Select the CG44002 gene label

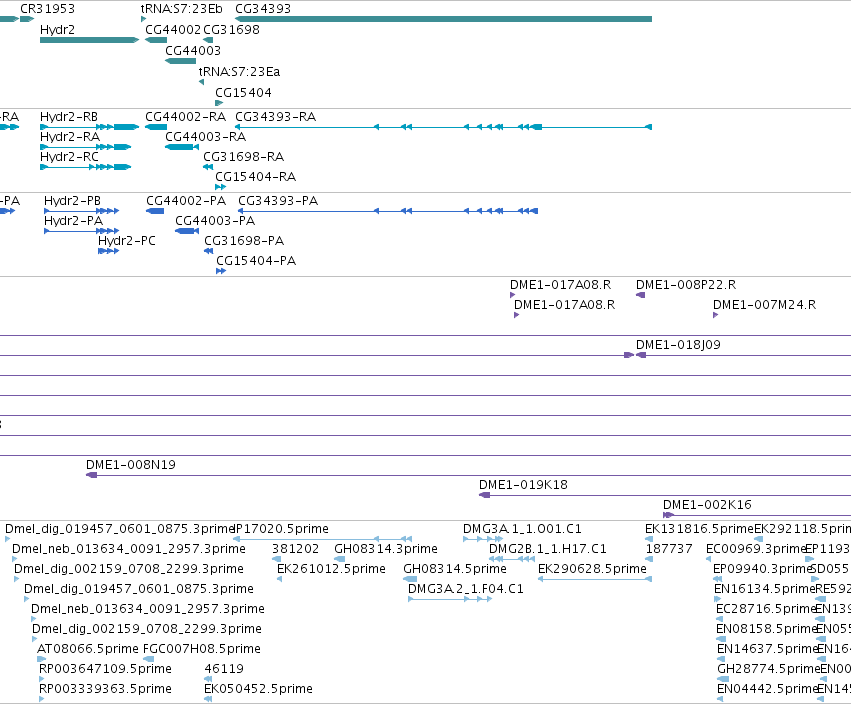click(173, 30)
